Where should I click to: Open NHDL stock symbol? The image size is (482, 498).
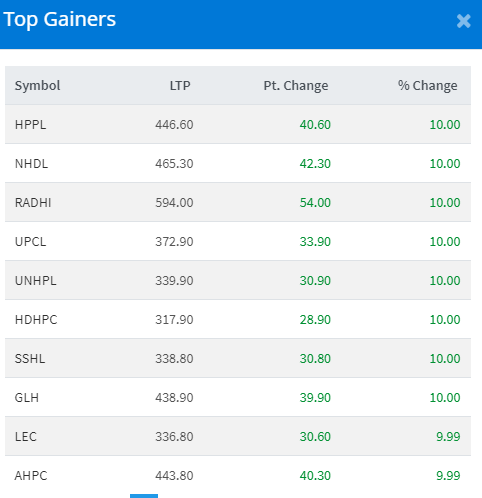[x=31, y=164]
